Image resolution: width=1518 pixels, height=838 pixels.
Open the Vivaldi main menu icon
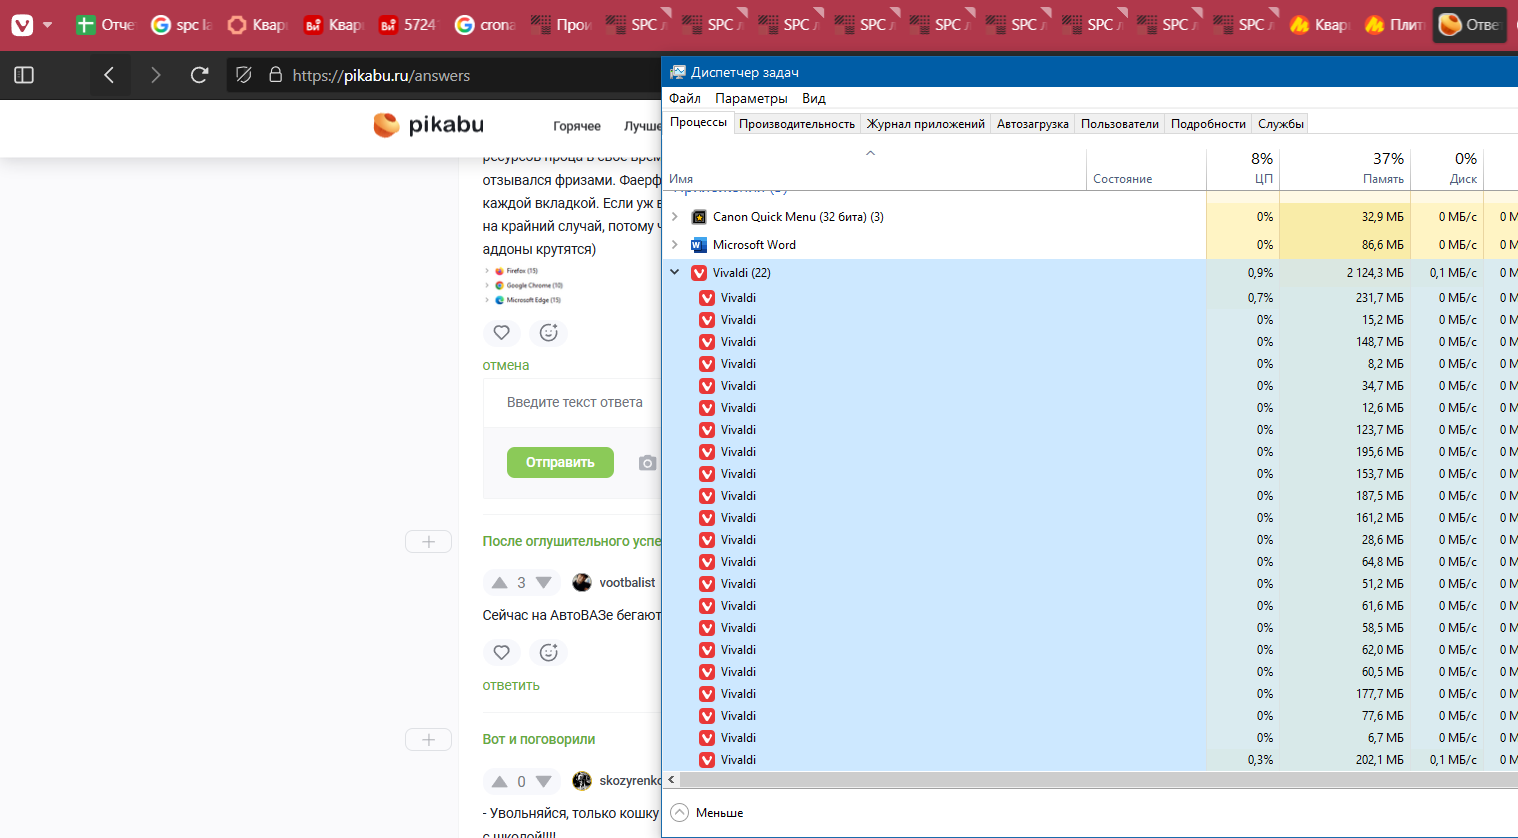(22, 25)
